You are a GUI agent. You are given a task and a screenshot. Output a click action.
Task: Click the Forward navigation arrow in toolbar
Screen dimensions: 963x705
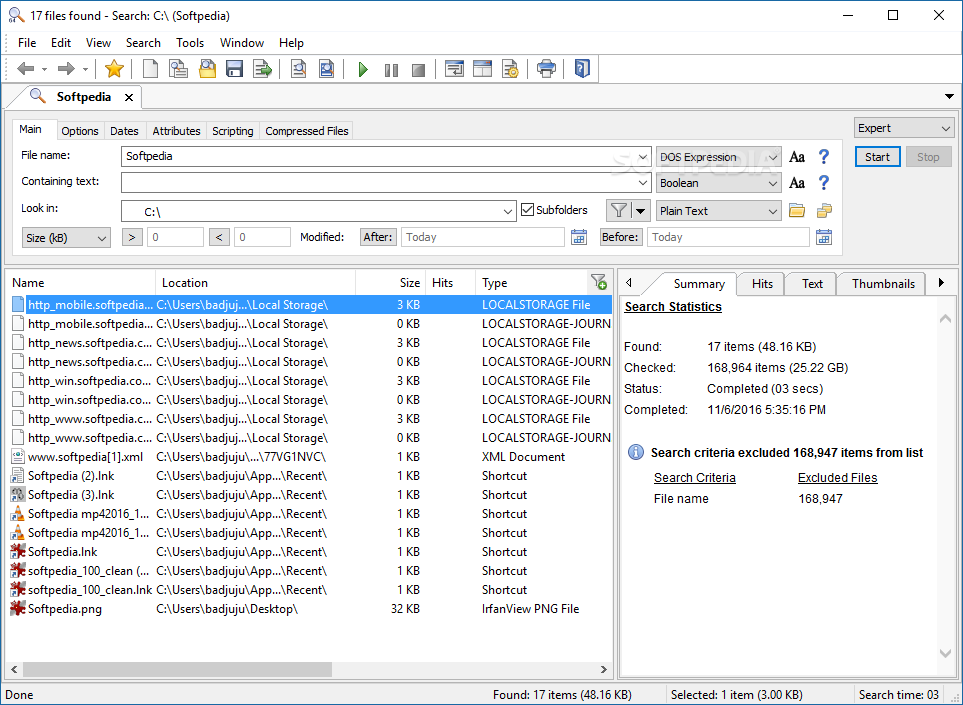(66, 69)
